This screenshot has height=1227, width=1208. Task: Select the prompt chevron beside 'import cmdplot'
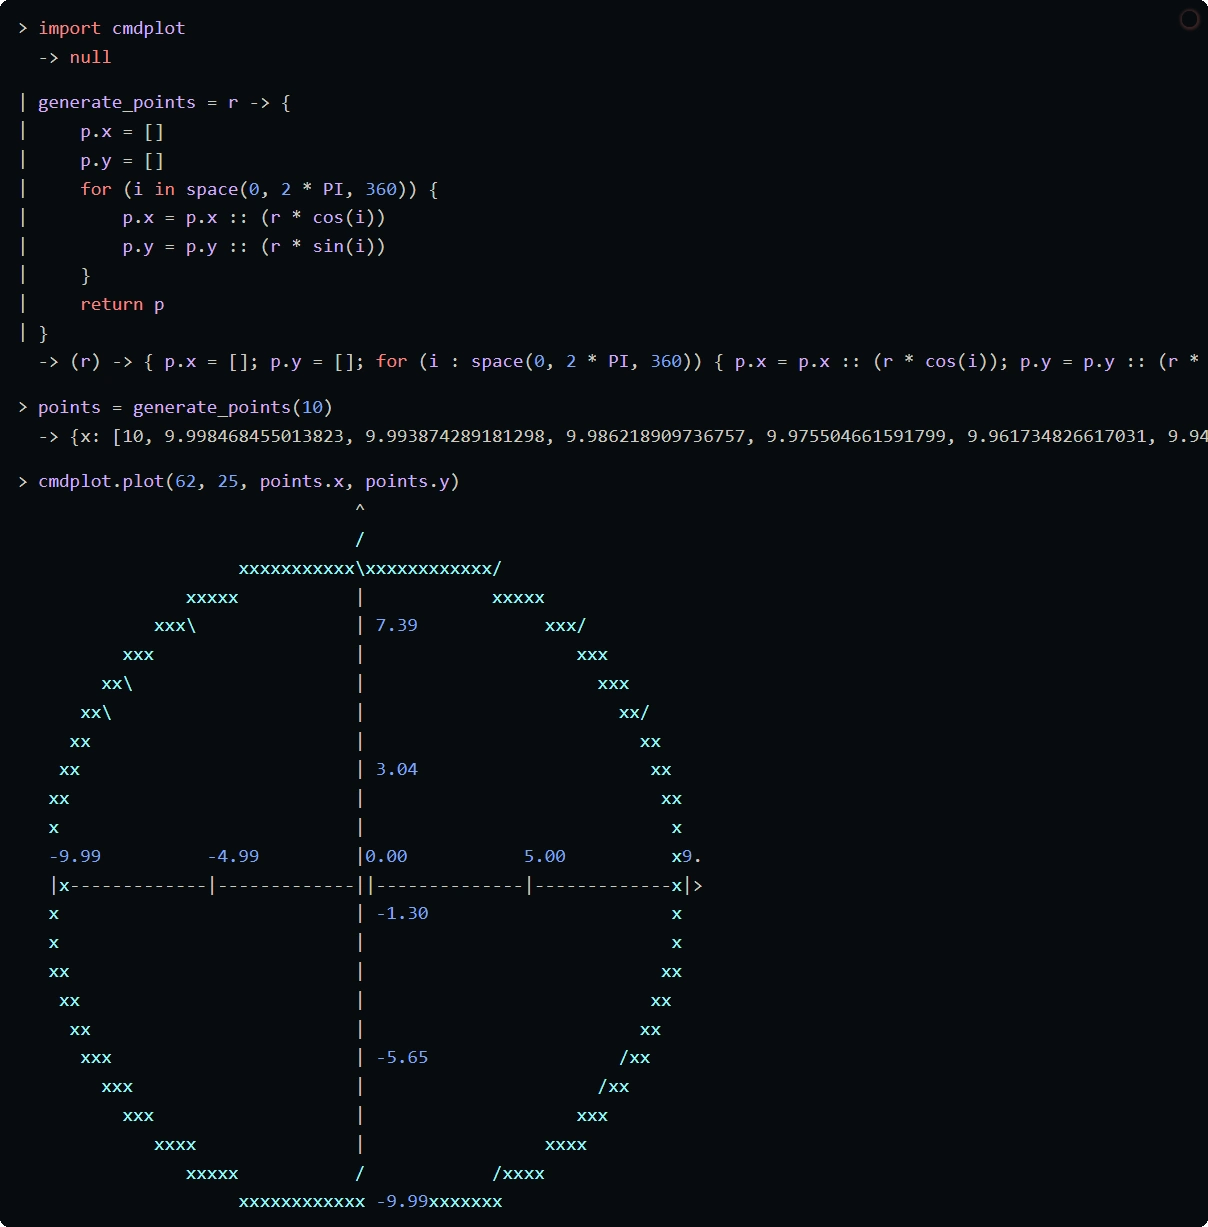coord(23,28)
